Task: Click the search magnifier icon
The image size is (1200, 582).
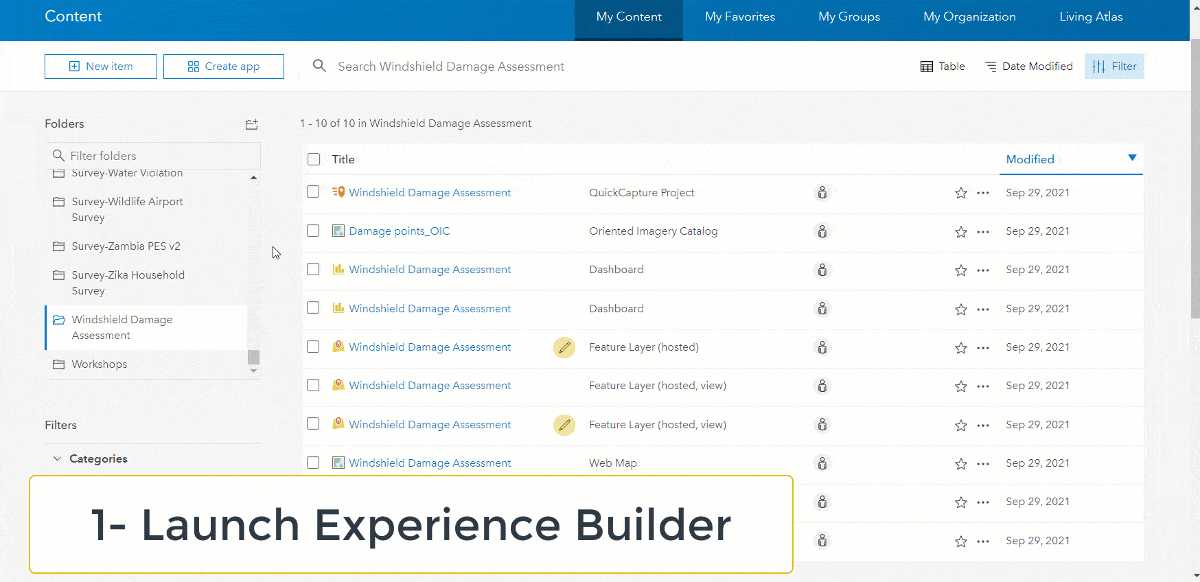Action: (320, 66)
